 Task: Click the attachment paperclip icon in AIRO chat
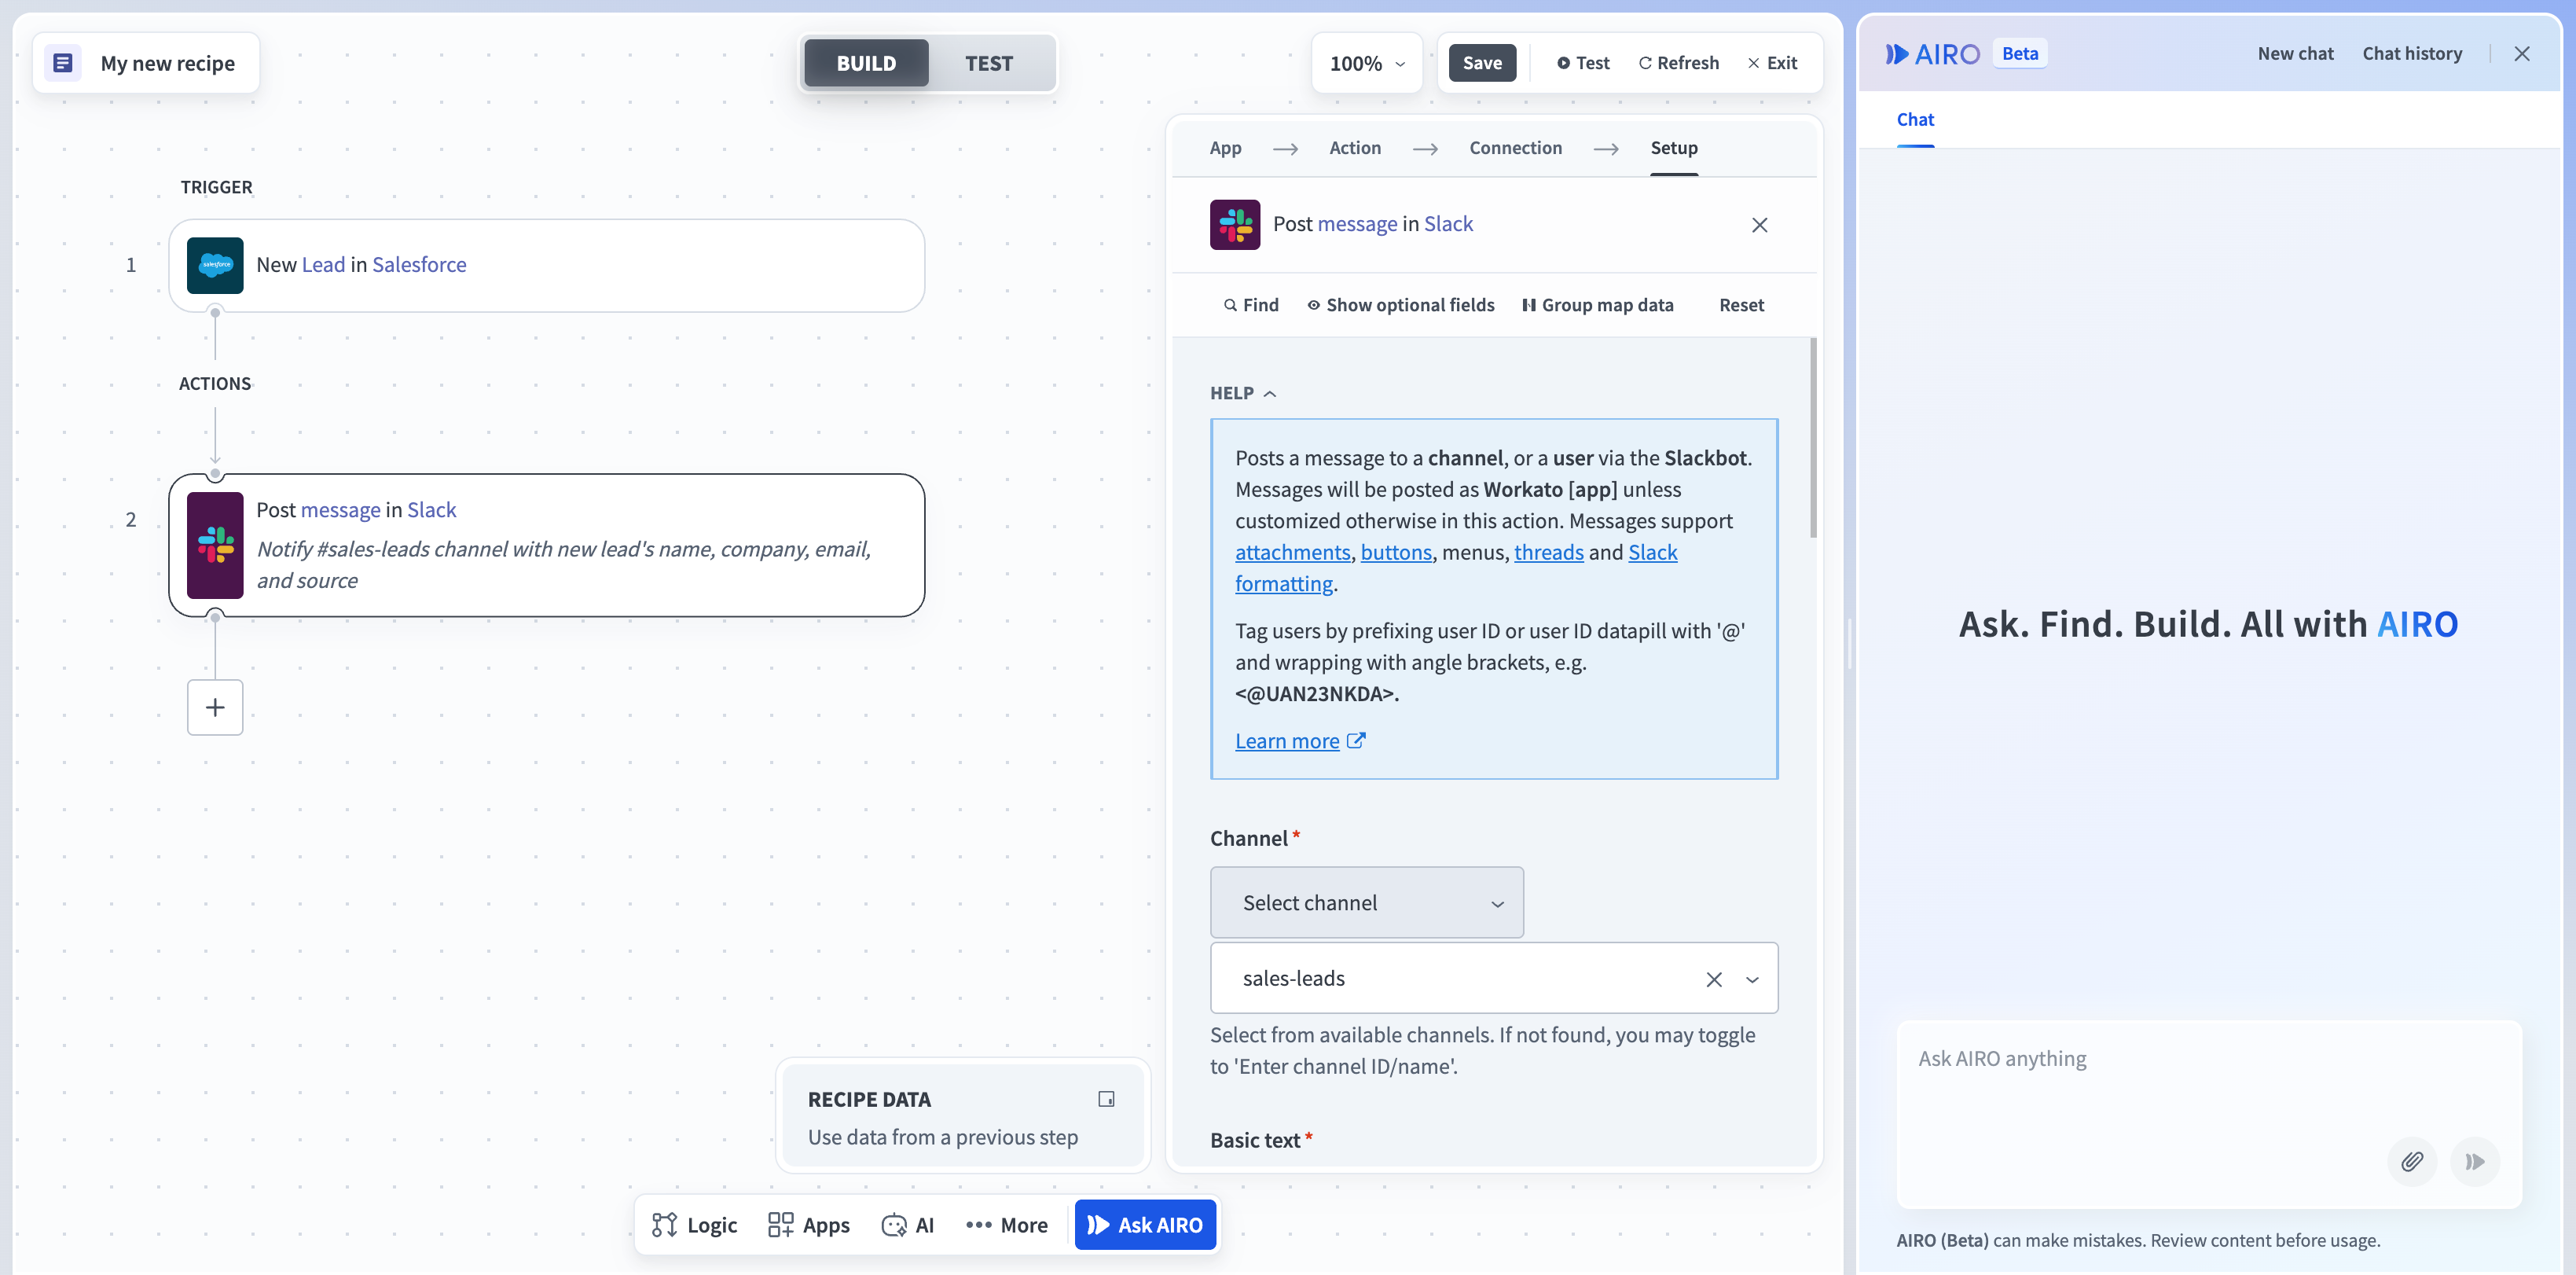tap(2412, 1161)
